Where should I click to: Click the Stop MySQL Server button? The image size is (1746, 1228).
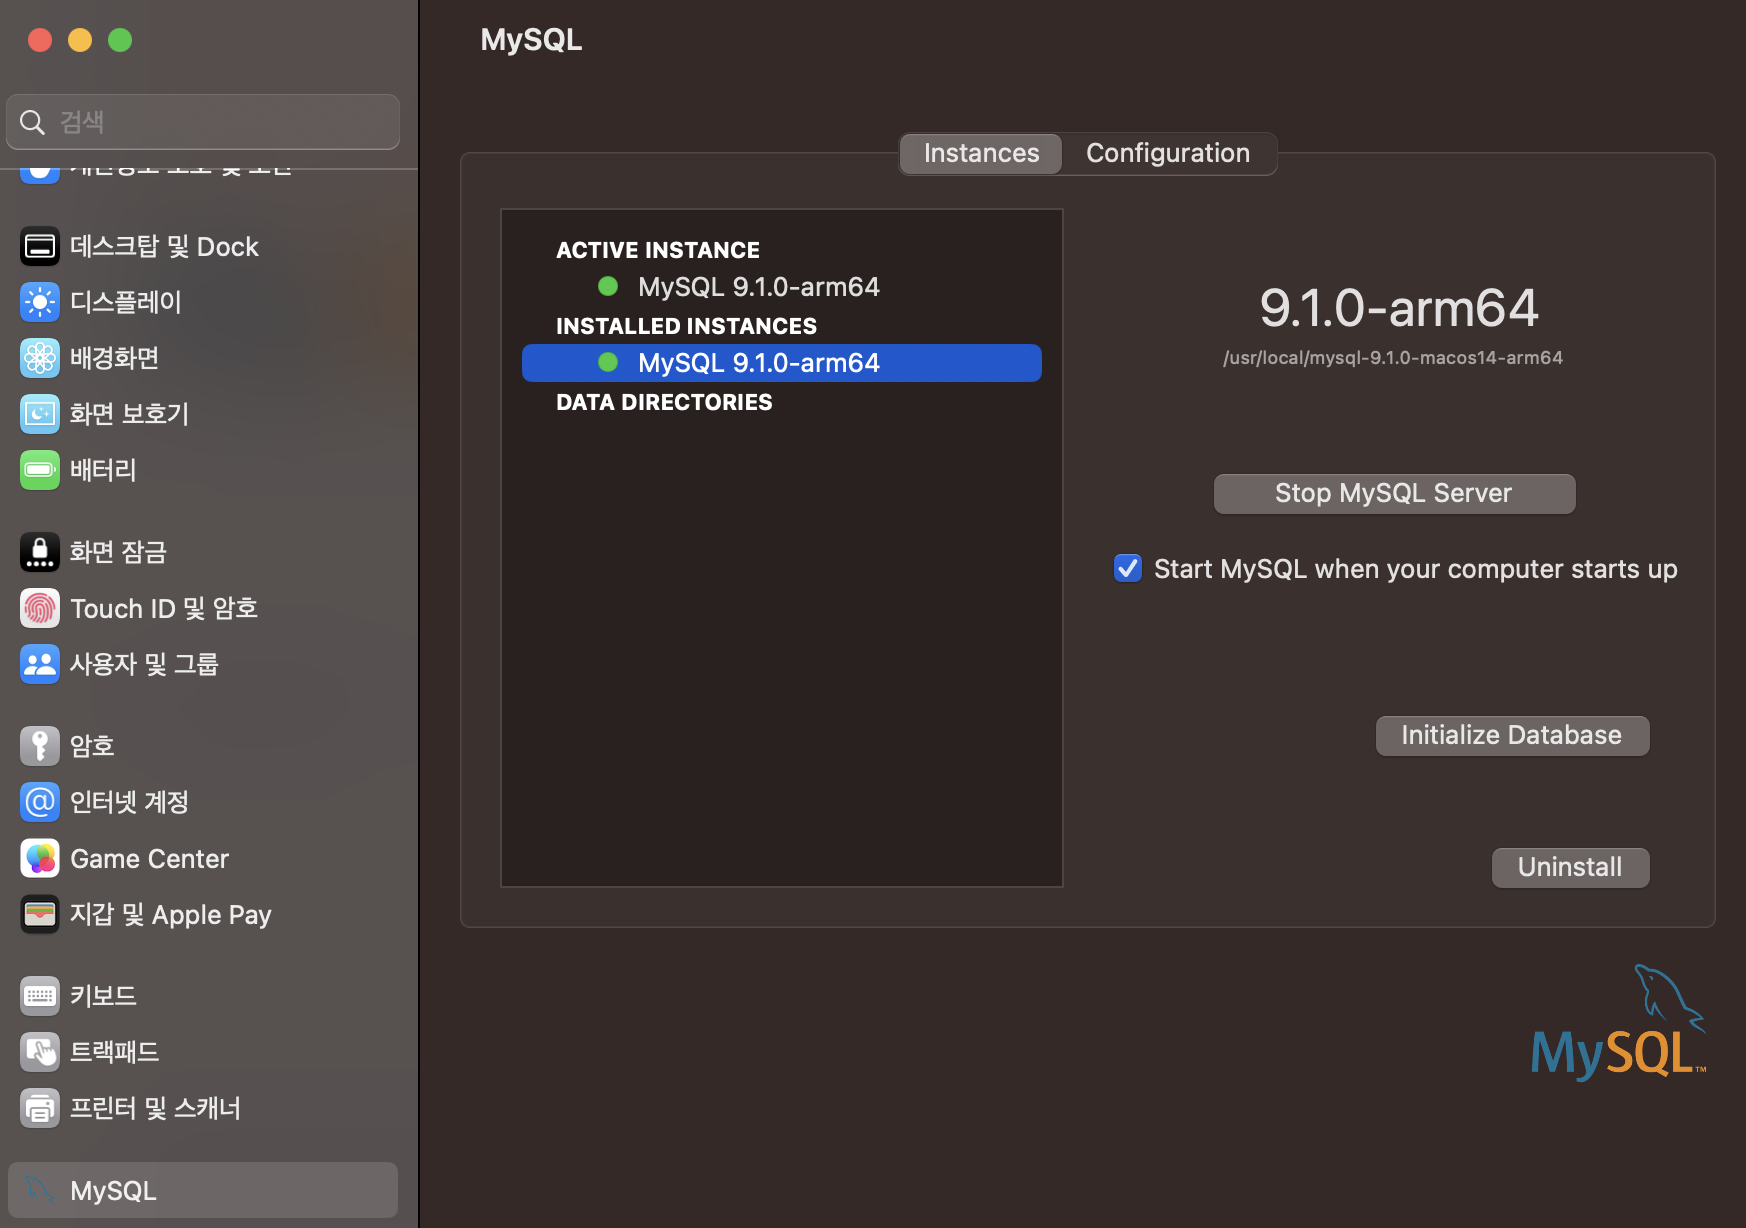(x=1394, y=493)
